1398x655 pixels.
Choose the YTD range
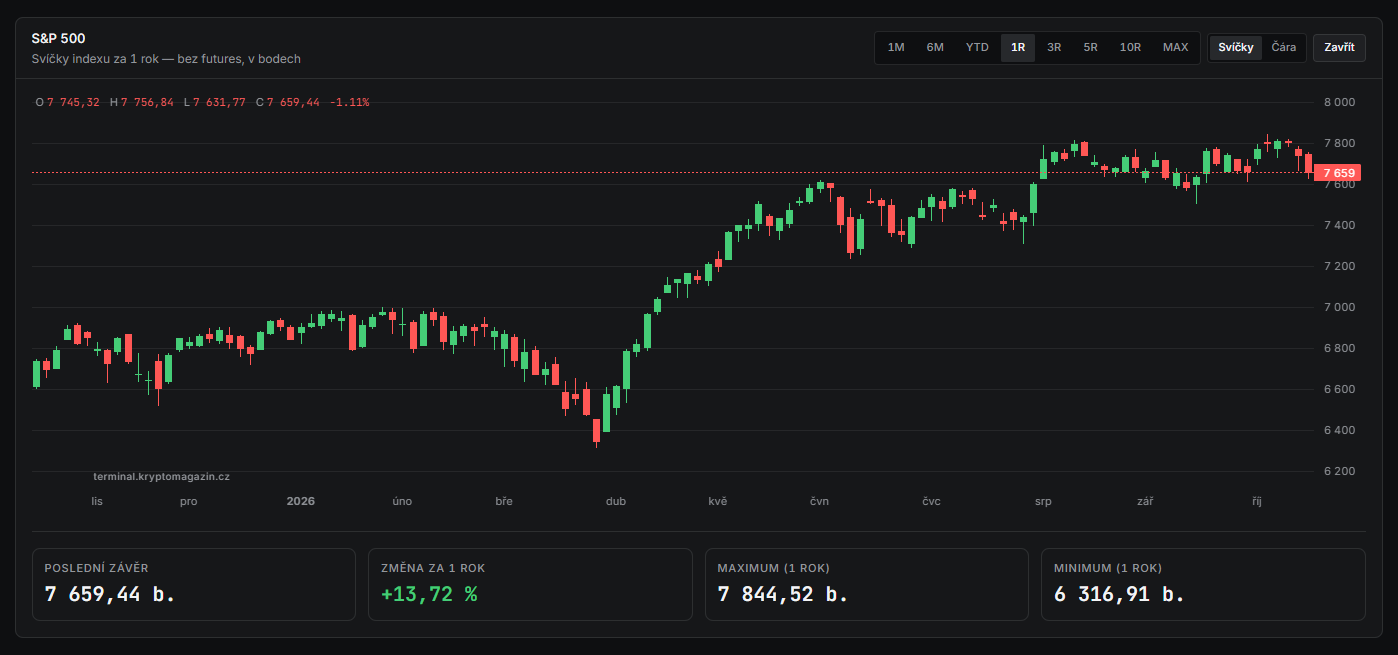[977, 47]
